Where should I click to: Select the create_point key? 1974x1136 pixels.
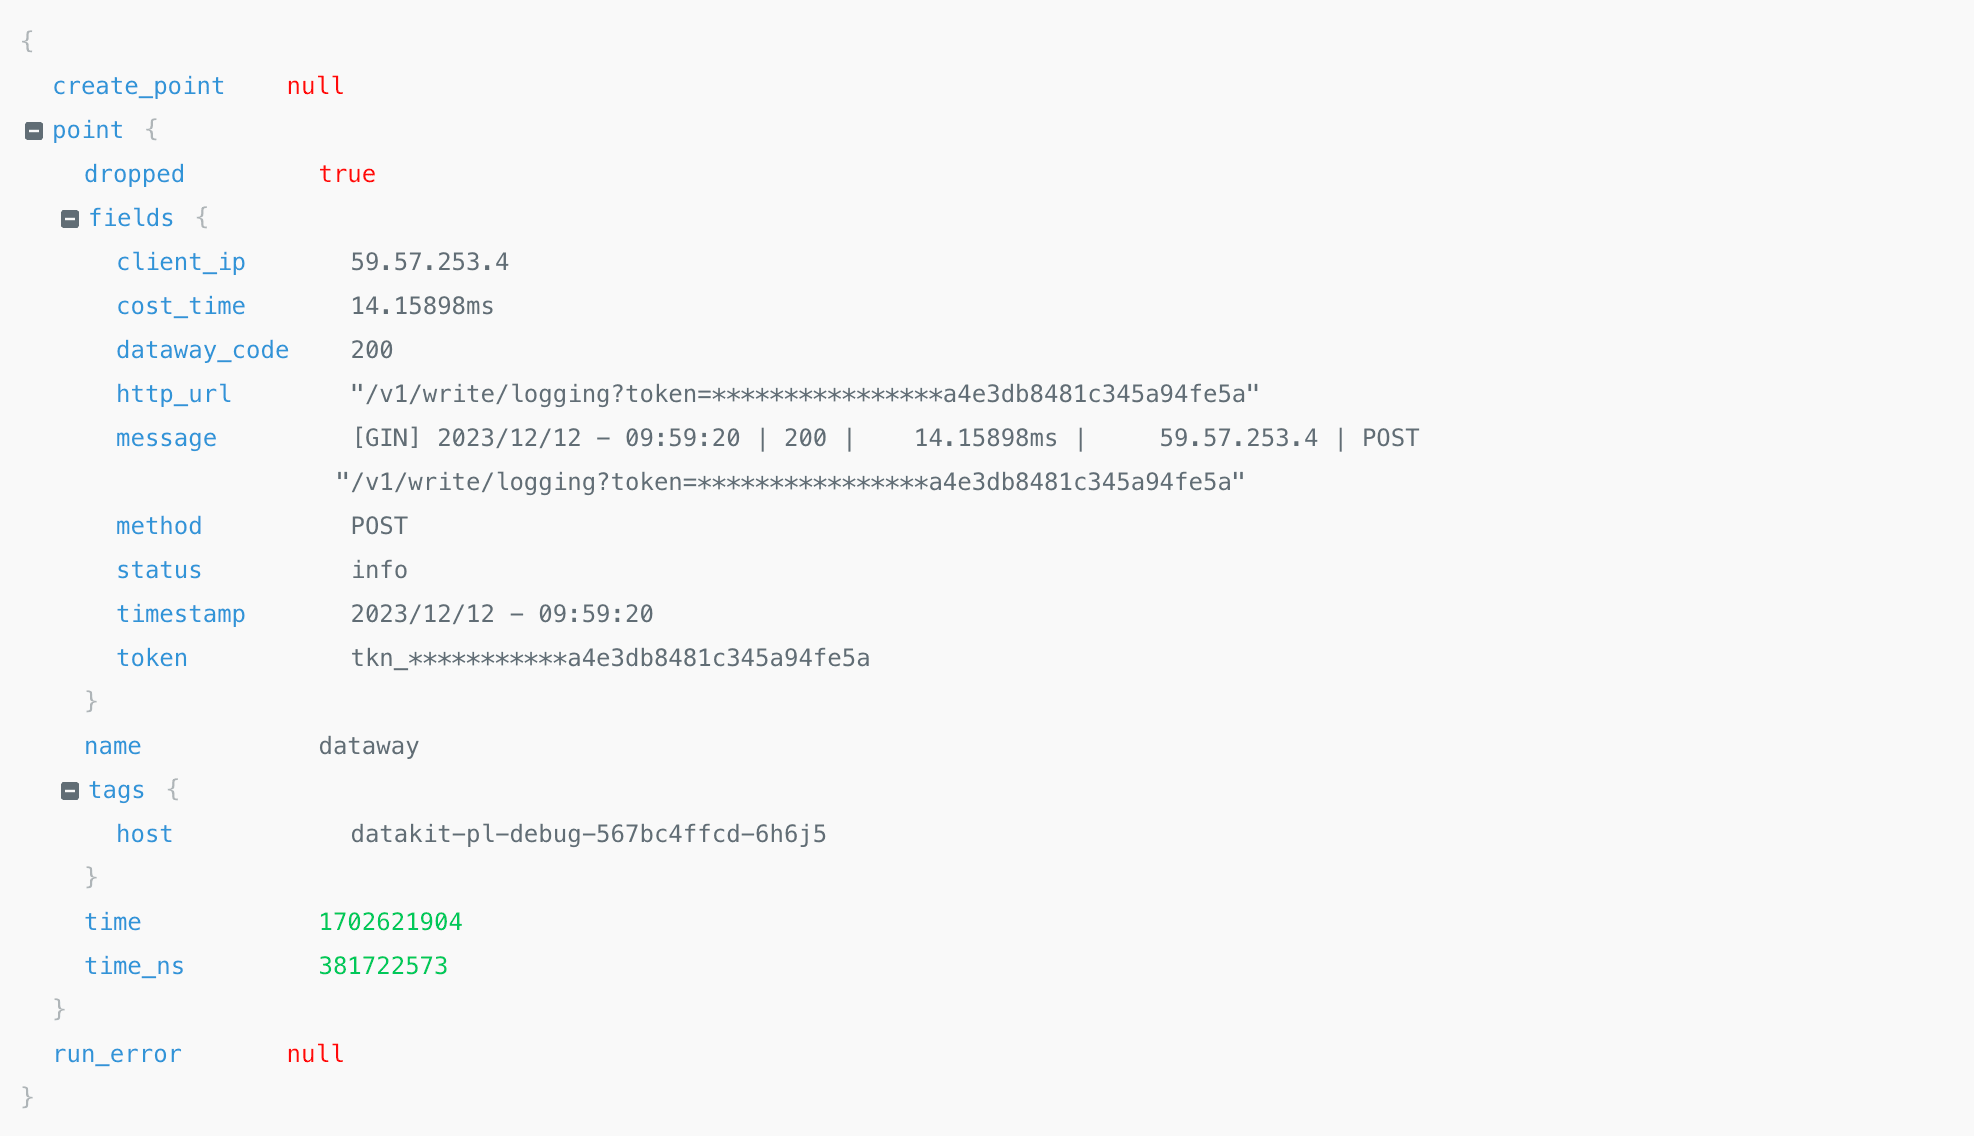pos(138,86)
